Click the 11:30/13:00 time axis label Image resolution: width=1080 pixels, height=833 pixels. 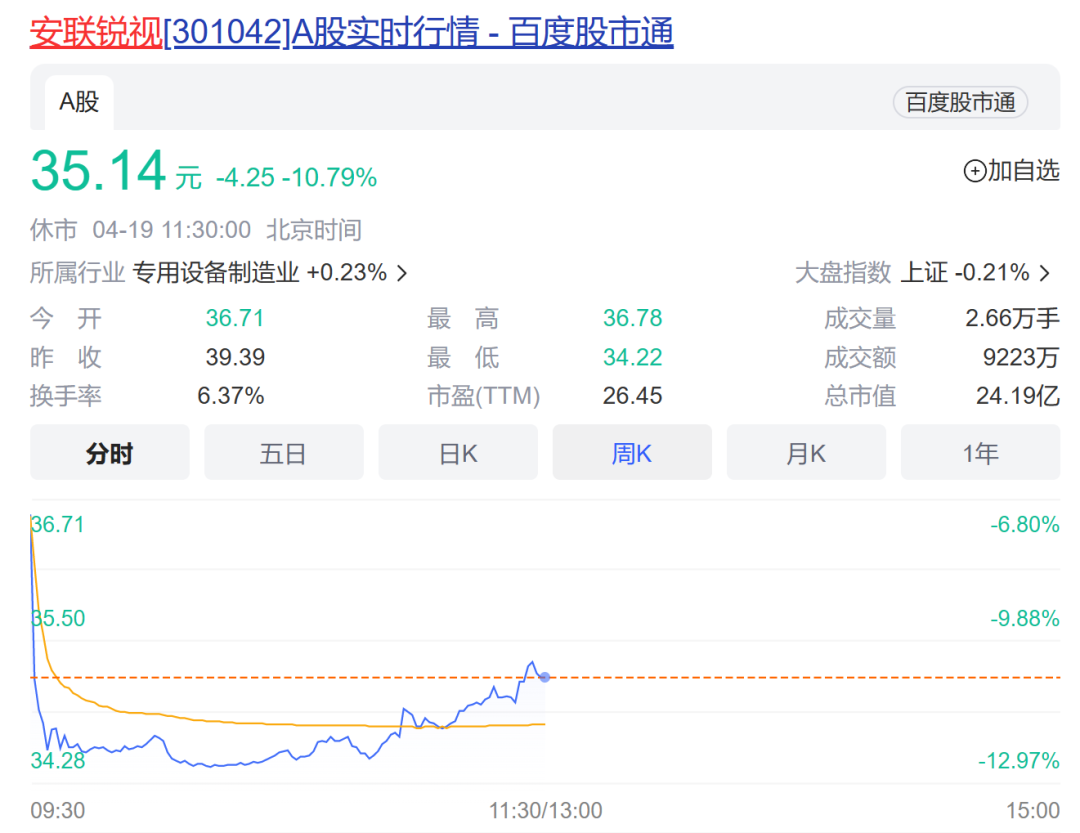click(x=546, y=810)
